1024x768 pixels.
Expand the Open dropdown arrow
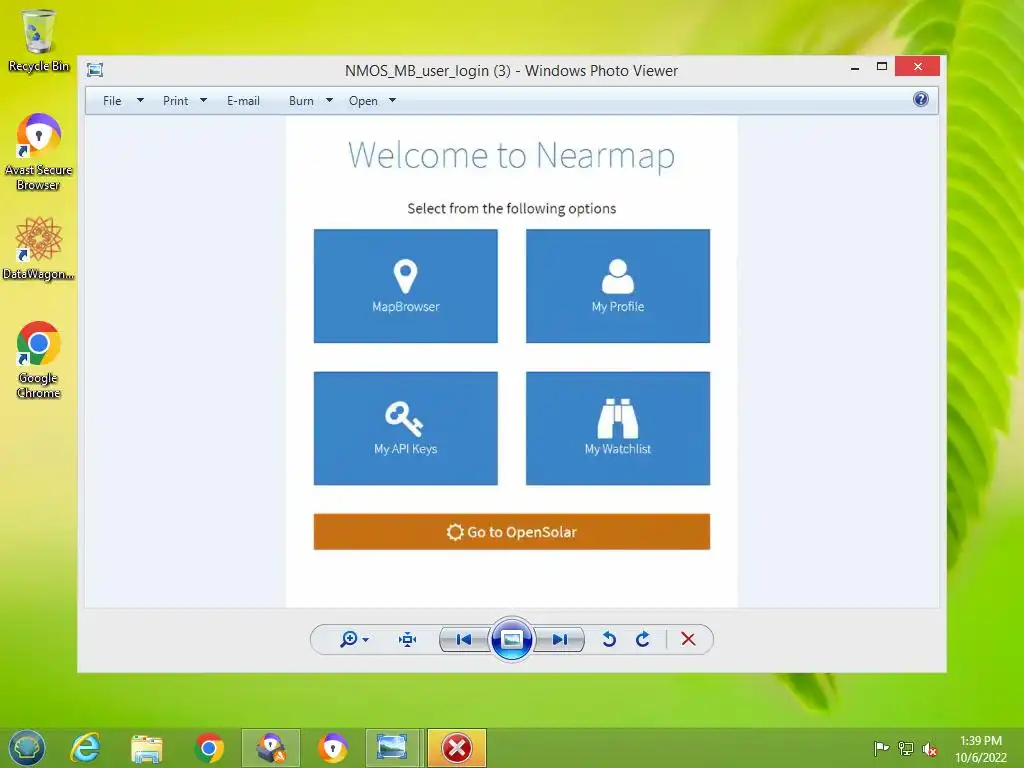click(392, 101)
